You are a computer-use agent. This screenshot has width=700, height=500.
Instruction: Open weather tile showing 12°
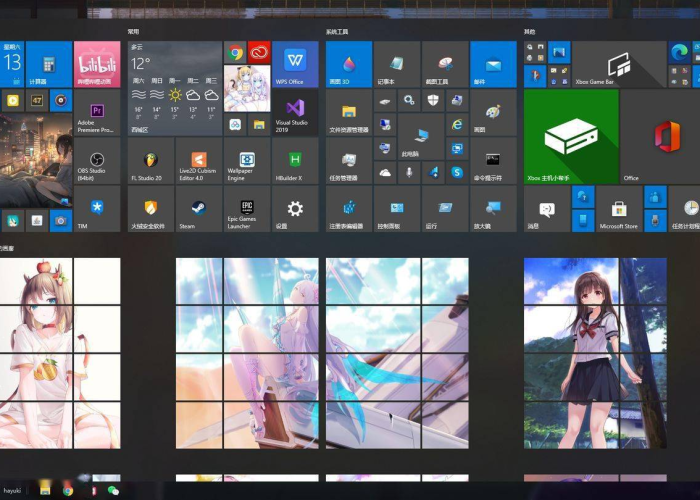click(175, 88)
